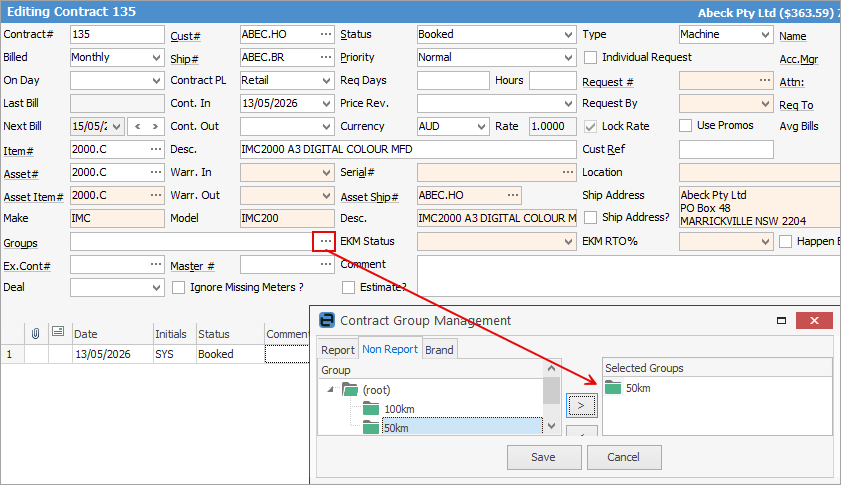The height and width of the screenshot is (485, 841).
Task: Open the Currency dropdown showing AUD
Action: click(481, 127)
